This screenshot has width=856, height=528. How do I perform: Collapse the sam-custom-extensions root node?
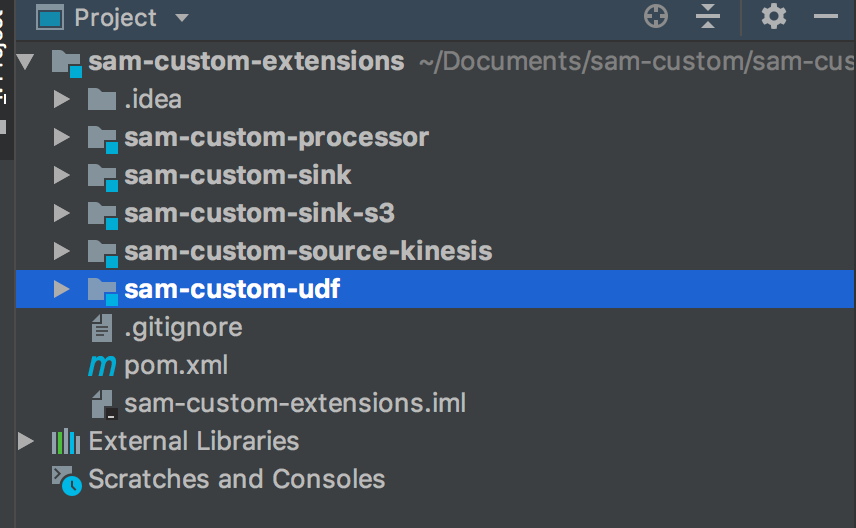[x=26, y=62]
